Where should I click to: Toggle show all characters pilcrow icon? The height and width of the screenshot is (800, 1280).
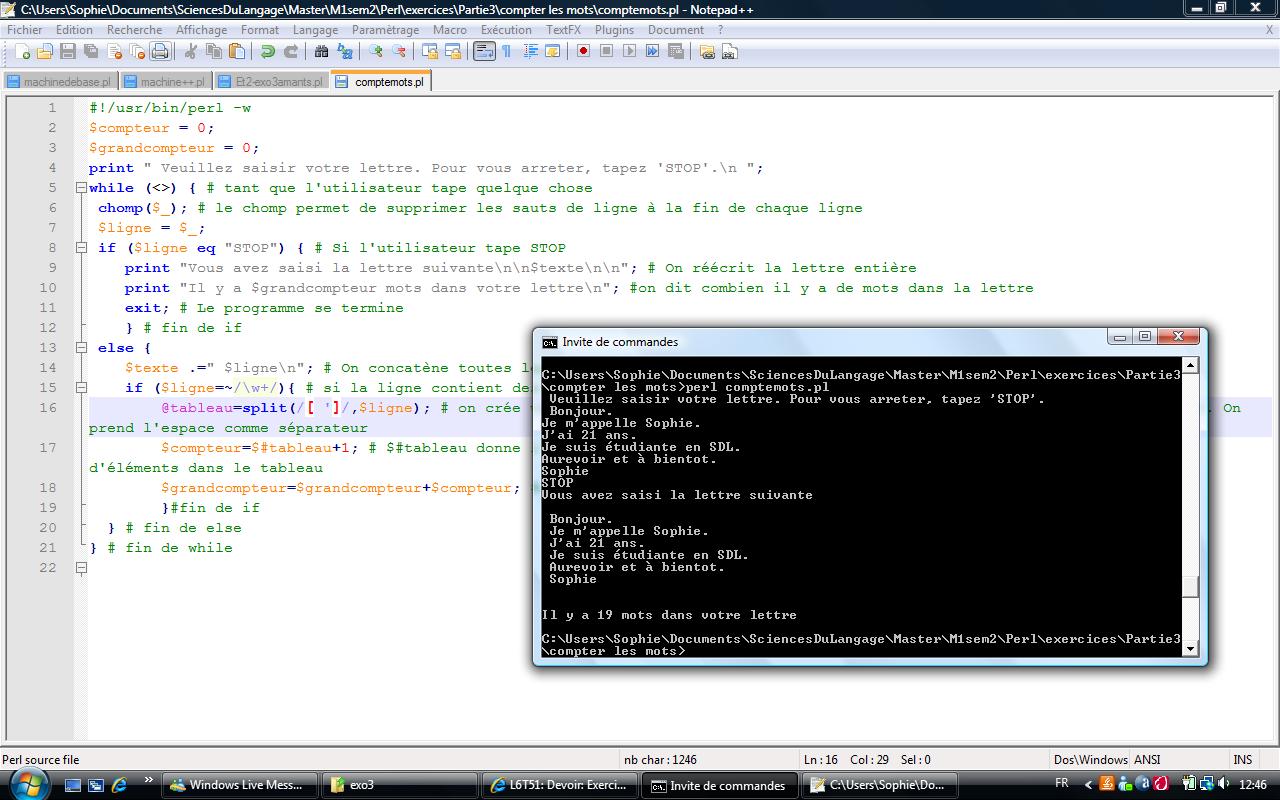507,52
